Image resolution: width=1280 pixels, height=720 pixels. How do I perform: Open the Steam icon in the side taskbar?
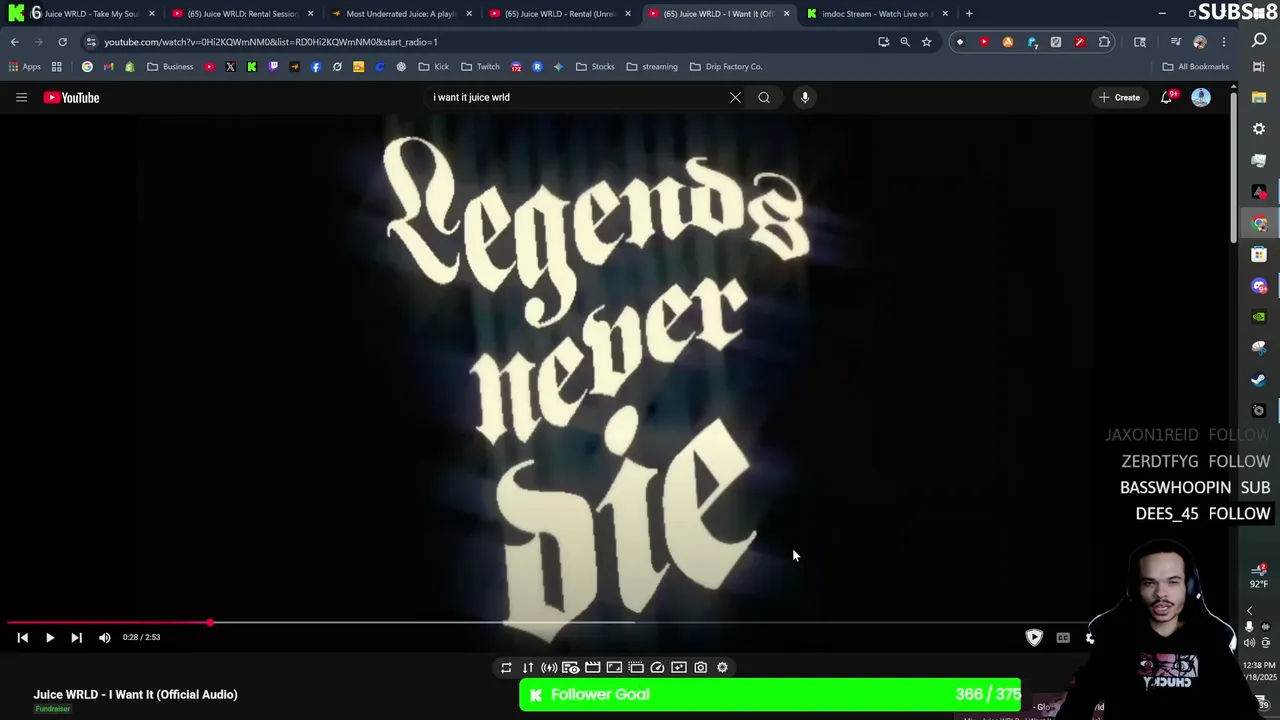[1259, 379]
